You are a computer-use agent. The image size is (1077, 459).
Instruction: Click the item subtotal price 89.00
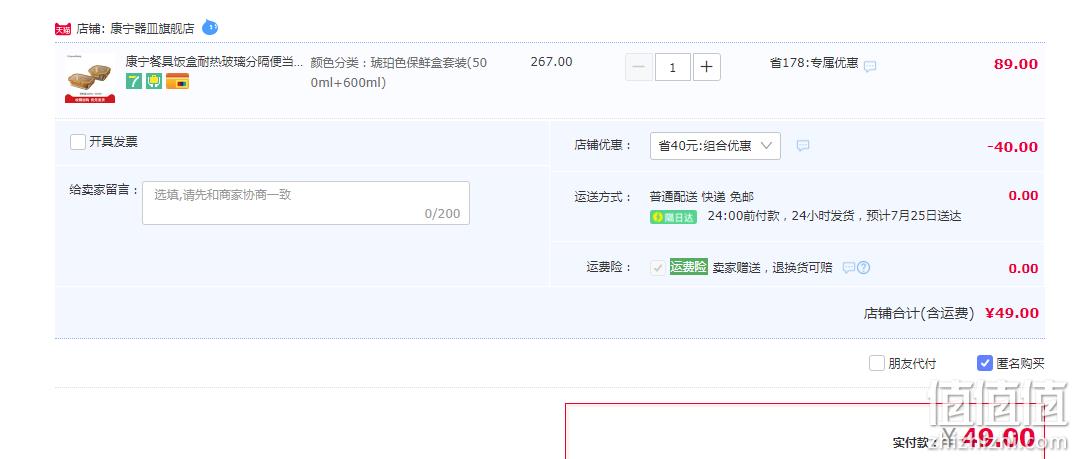click(x=1016, y=65)
